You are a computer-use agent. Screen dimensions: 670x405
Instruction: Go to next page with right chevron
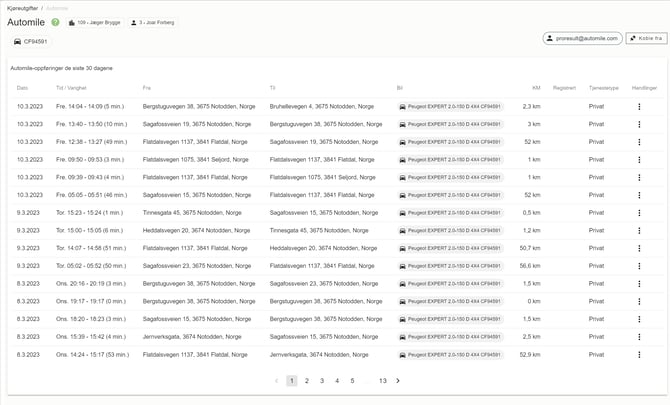pyautogui.click(x=398, y=381)
